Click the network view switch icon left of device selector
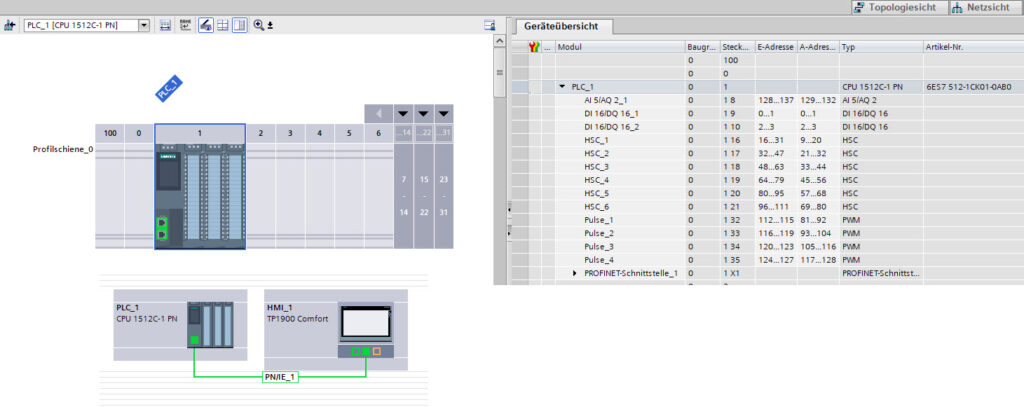 pyautogui.click(x=9, y=25)
